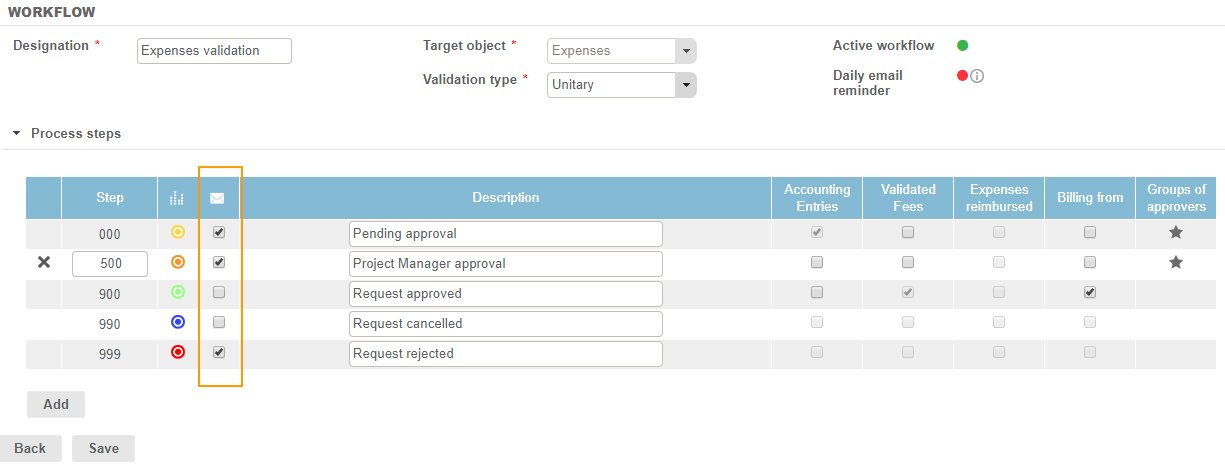Click the delete X icon for step 500
This screenshot has width=1225, height=467.
click(x=43, y=263)
